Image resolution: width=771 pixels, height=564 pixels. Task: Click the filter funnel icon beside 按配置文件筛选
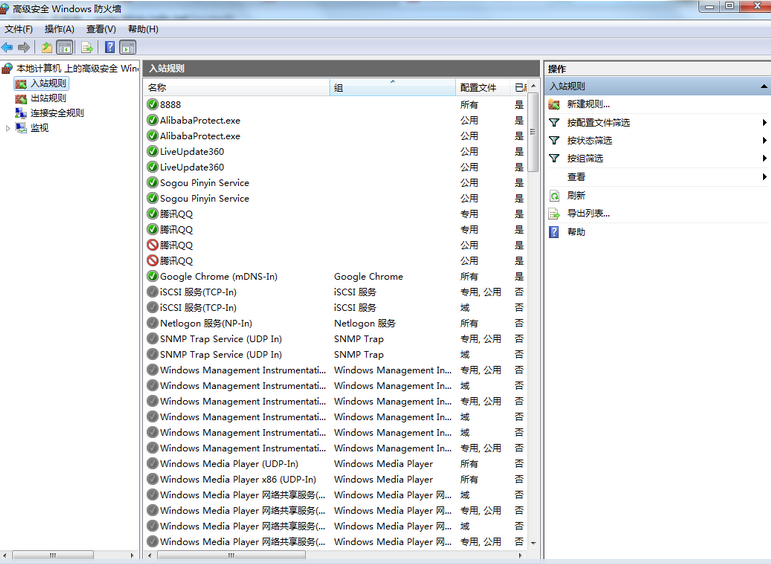click(554, 122)
